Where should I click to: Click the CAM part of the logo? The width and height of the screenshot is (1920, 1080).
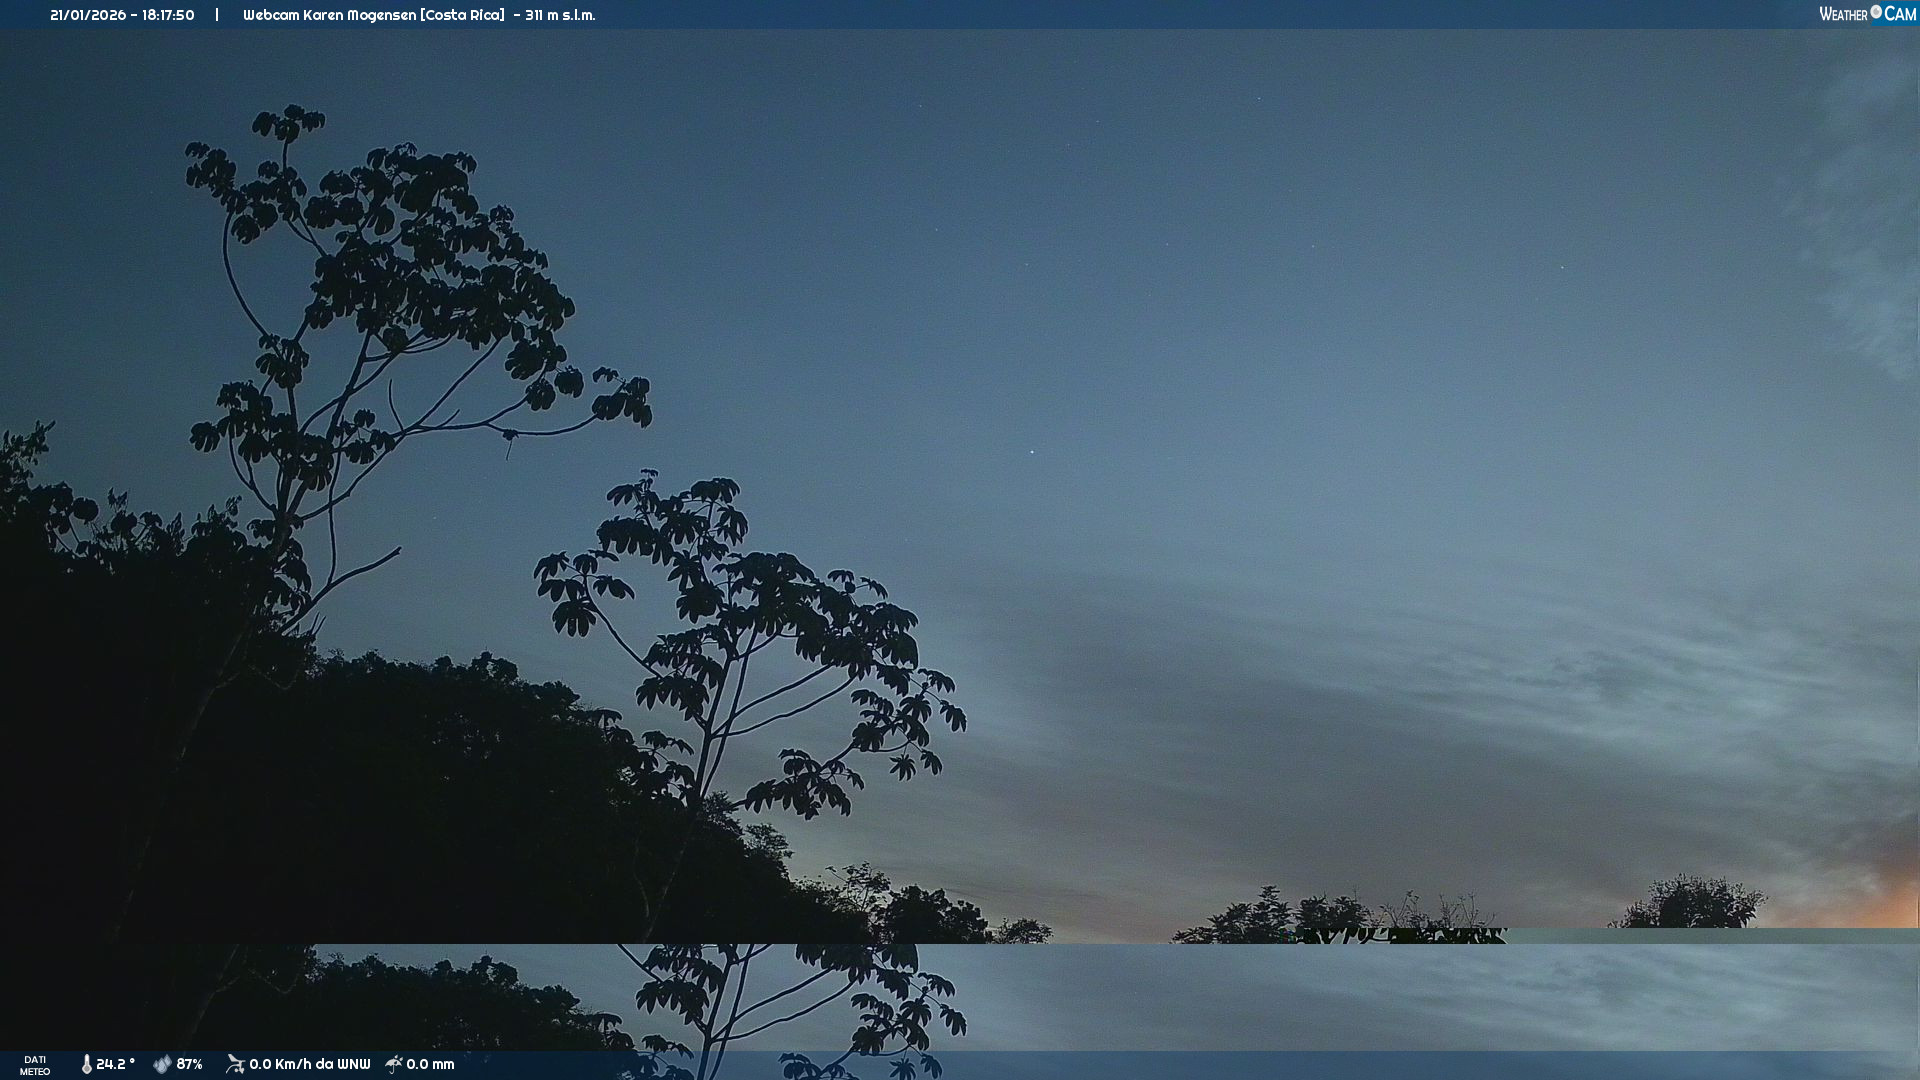pyautogui.click(x=1900, y=14)
